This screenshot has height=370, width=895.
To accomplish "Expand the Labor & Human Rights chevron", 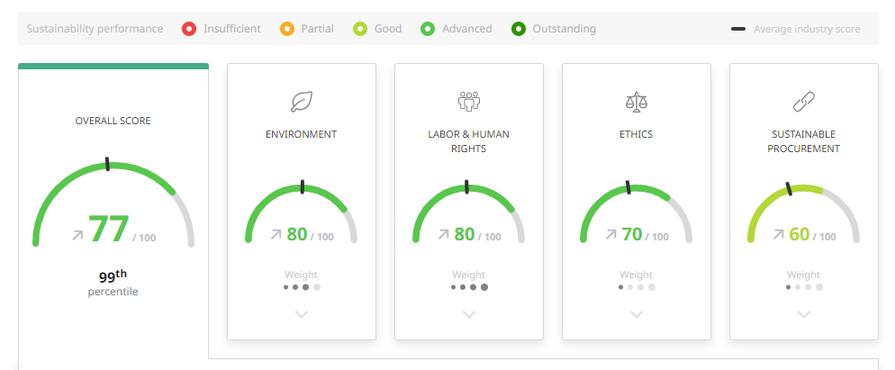I will pyautogui.click(x=469, y=314).
